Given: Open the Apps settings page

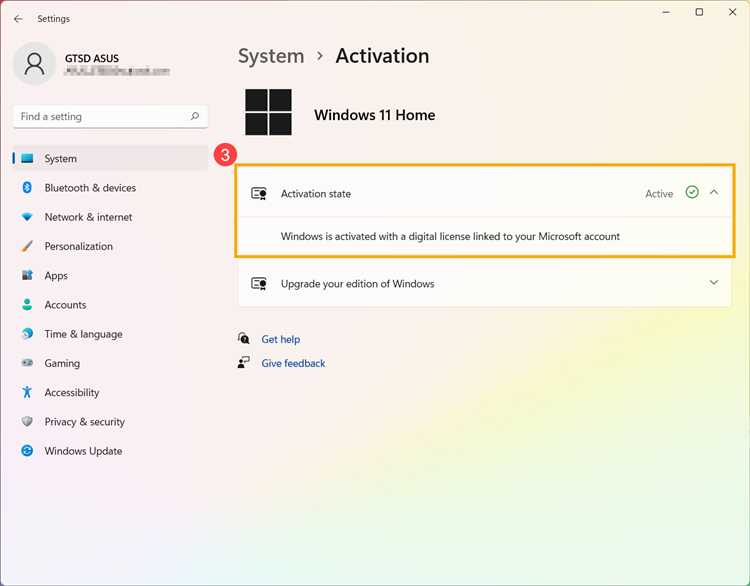Looking at the screenshot, I should tap(110, 276).
